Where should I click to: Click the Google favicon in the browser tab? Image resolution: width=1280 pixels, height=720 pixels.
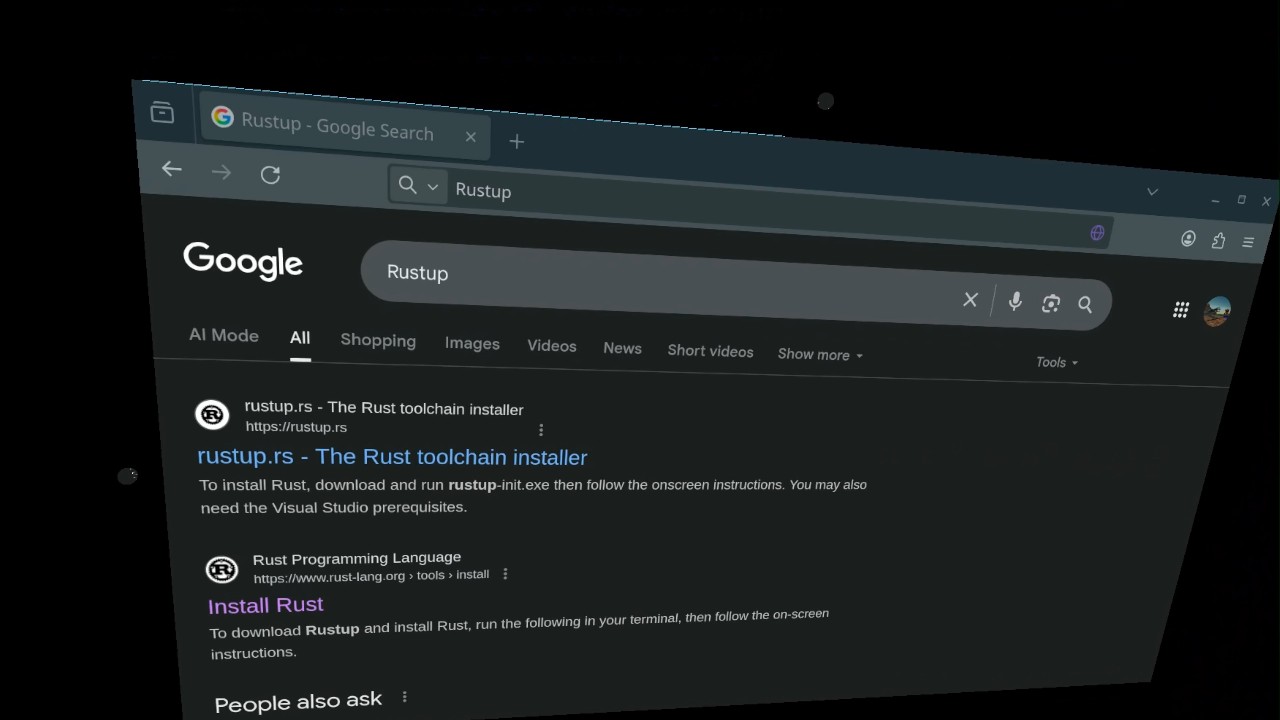tap(222, 118)
